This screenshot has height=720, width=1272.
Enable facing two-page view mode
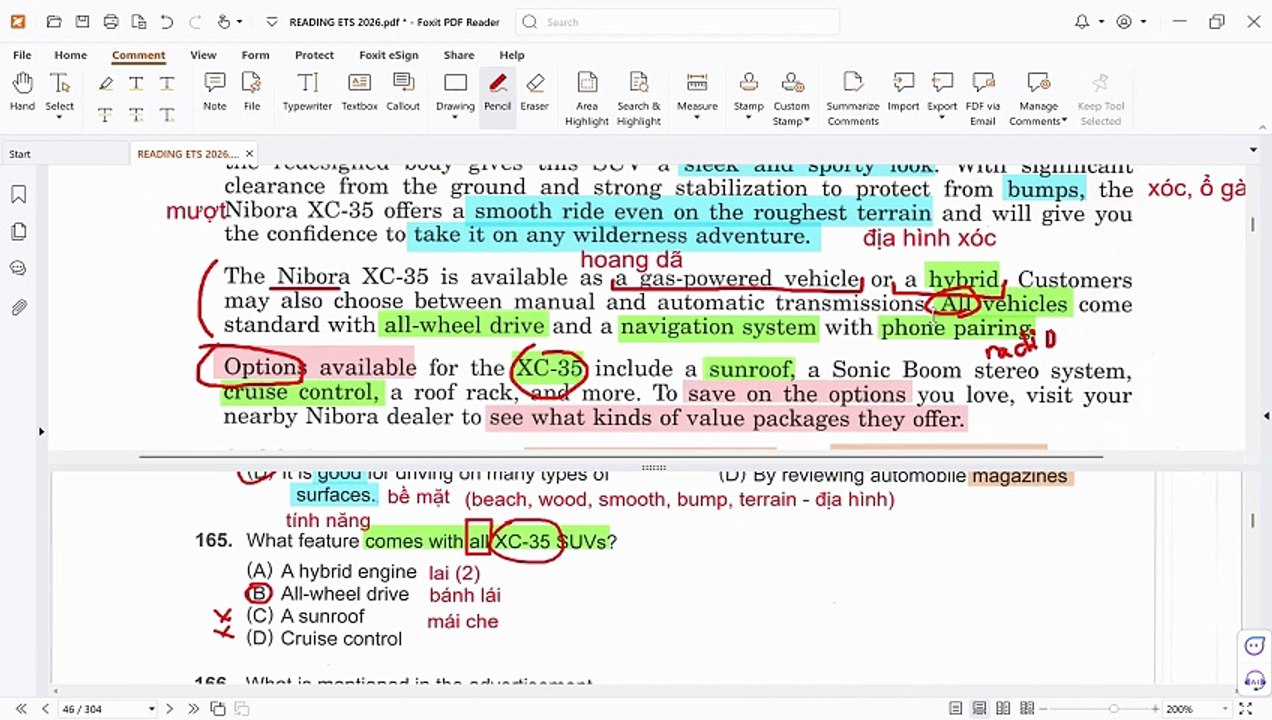tap(1003, 708)
